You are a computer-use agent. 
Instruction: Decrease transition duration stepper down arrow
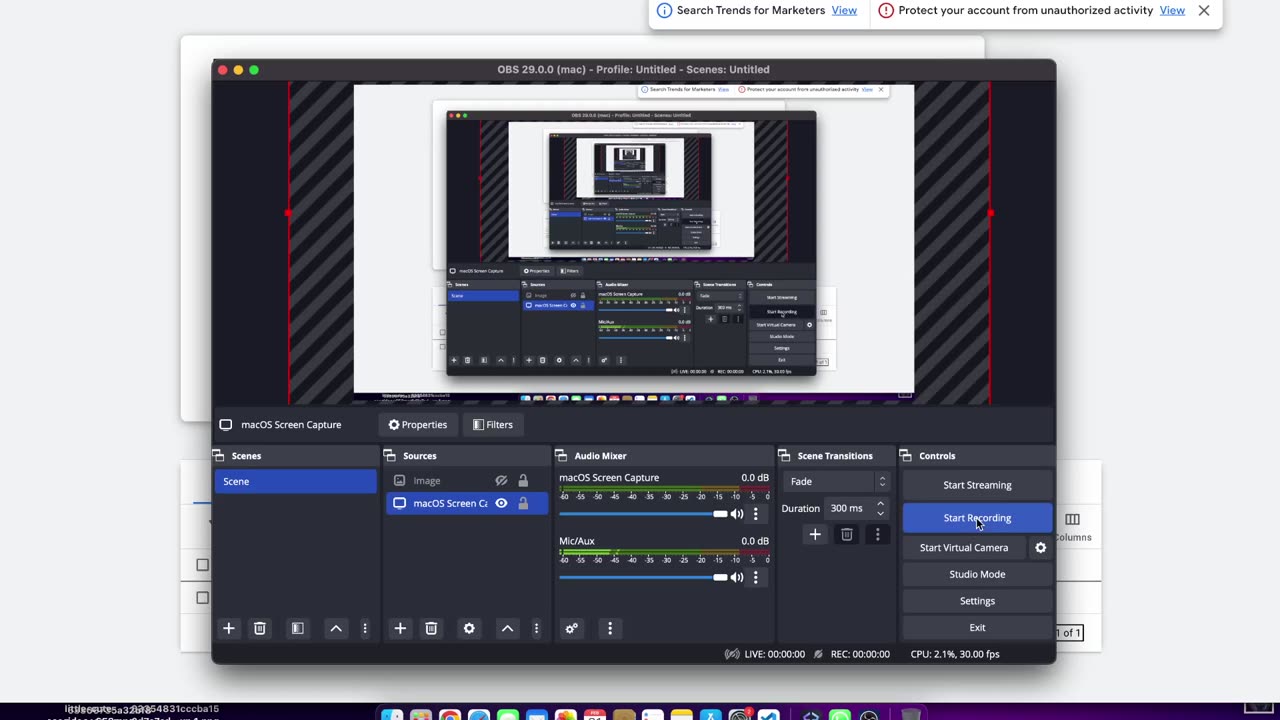coord(880,513)
